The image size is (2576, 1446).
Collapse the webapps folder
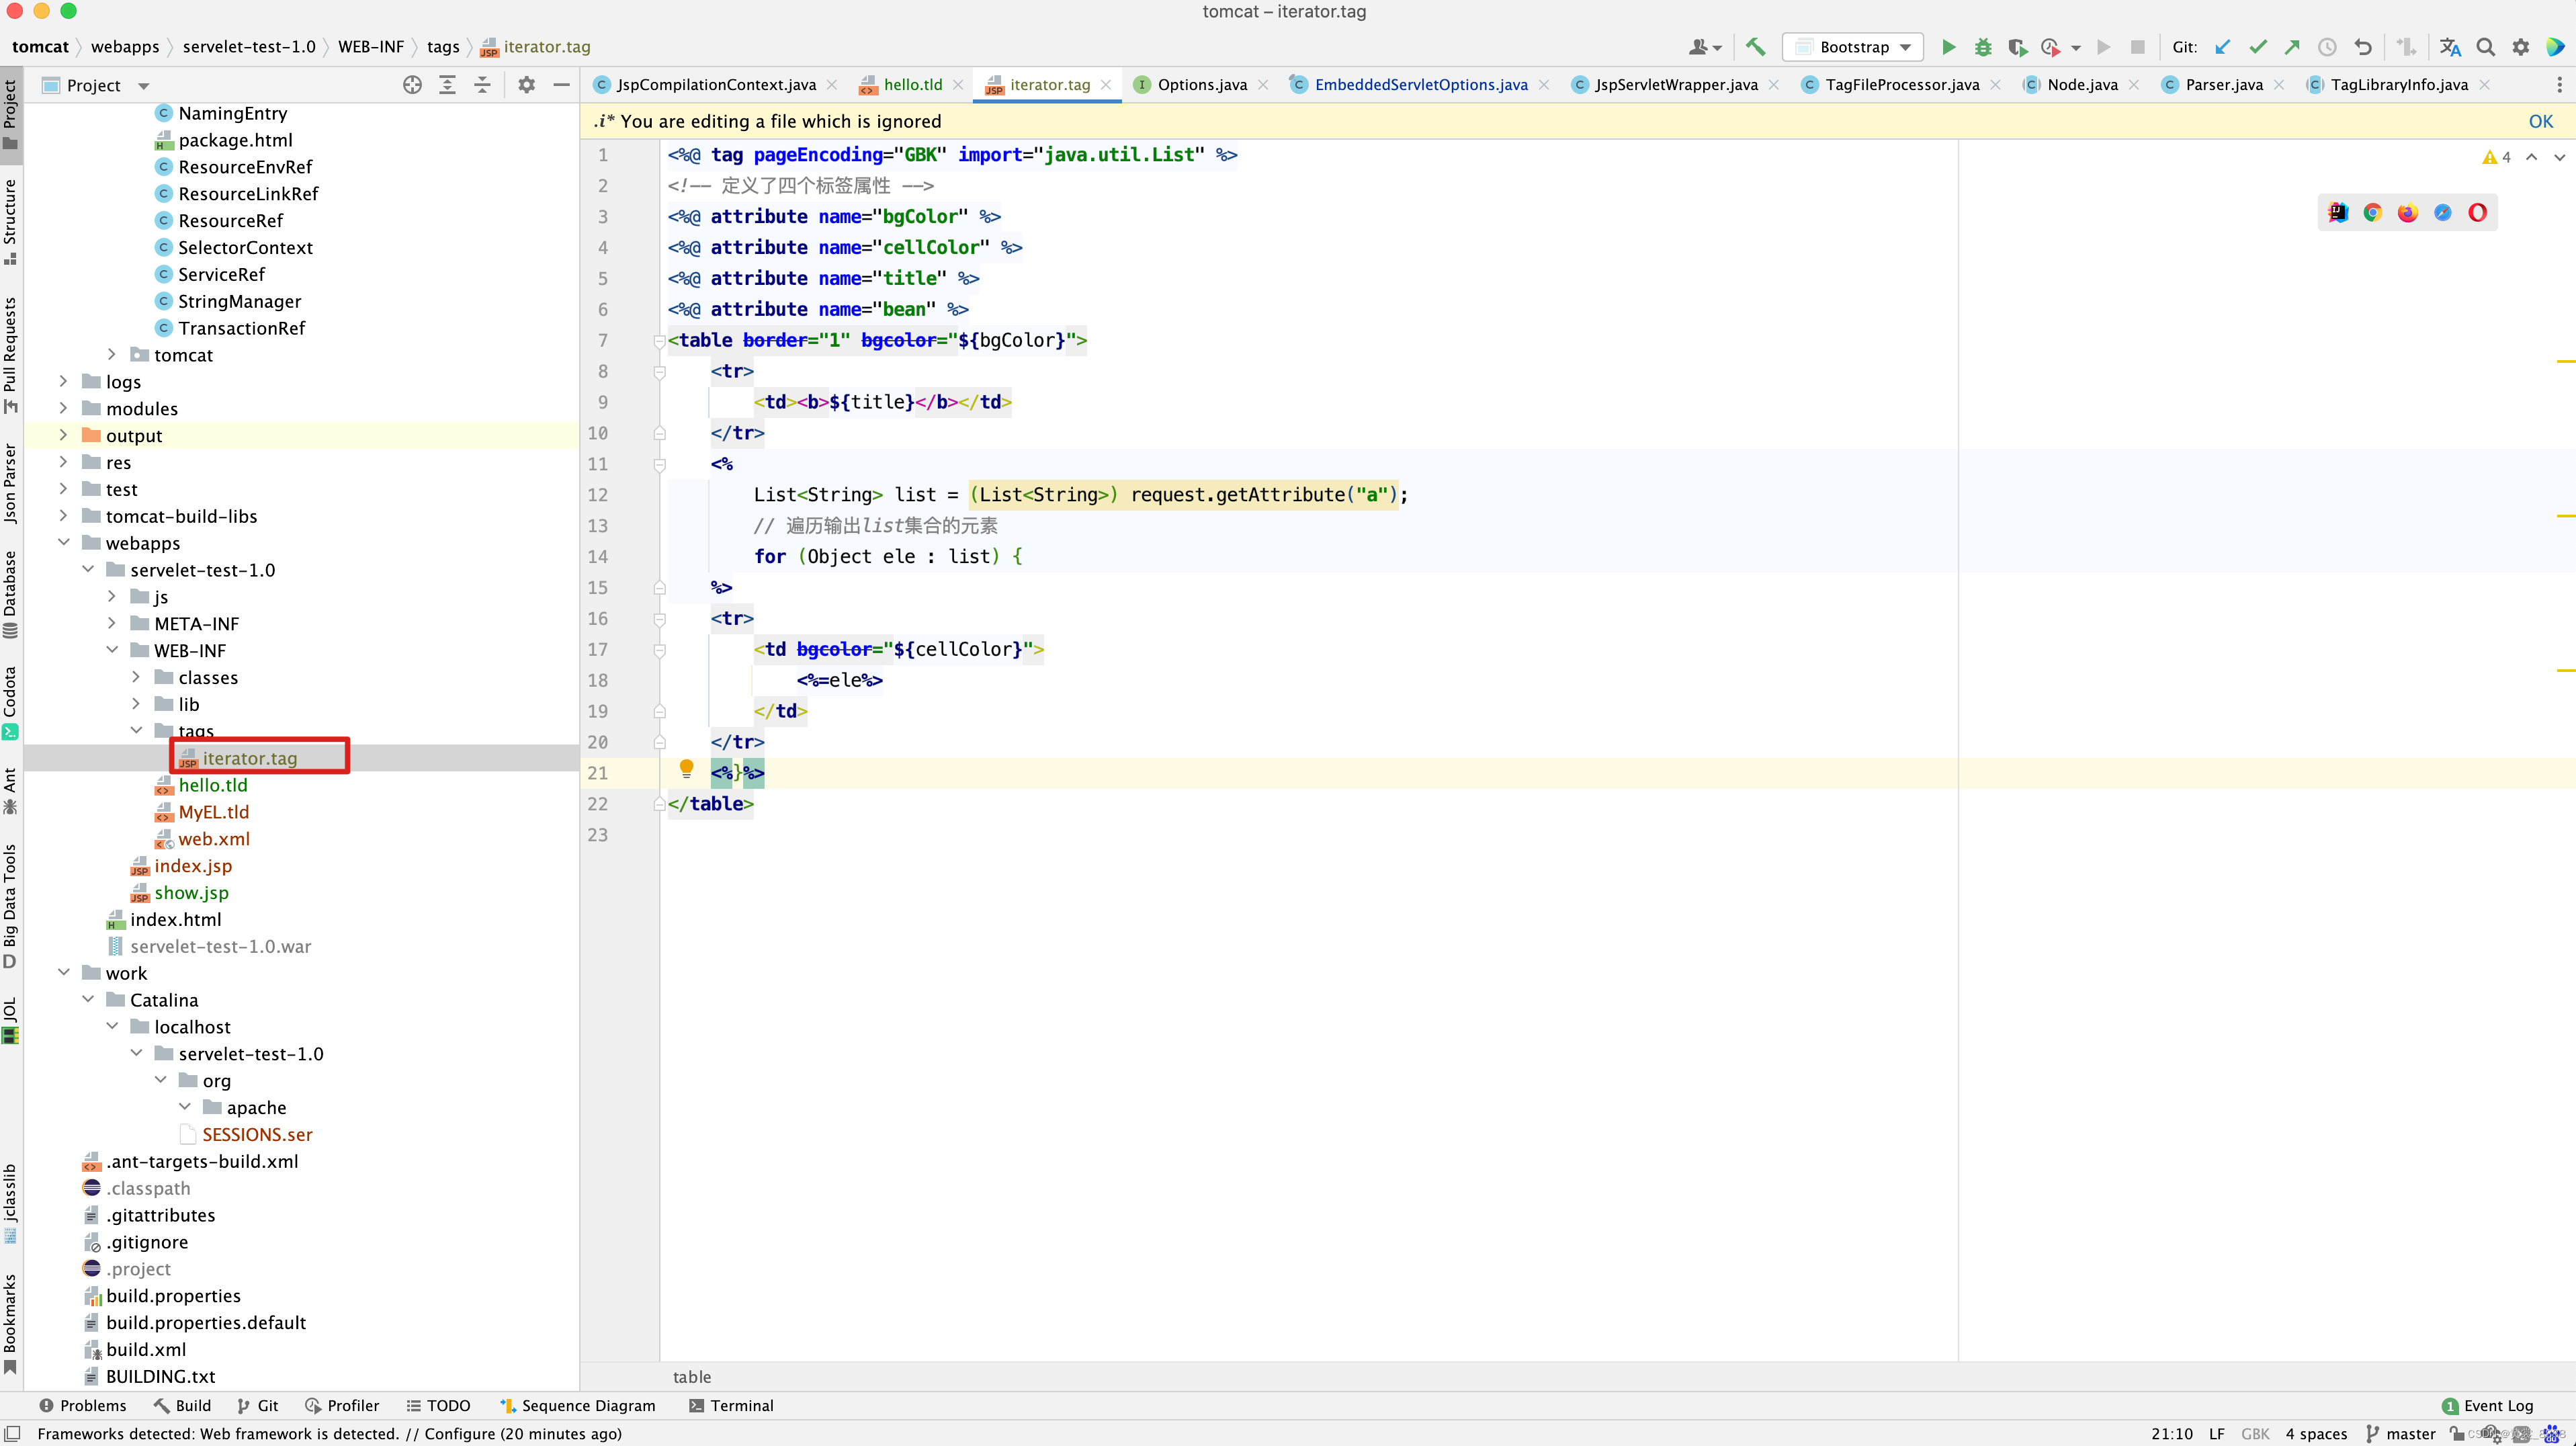click(63, 543)
